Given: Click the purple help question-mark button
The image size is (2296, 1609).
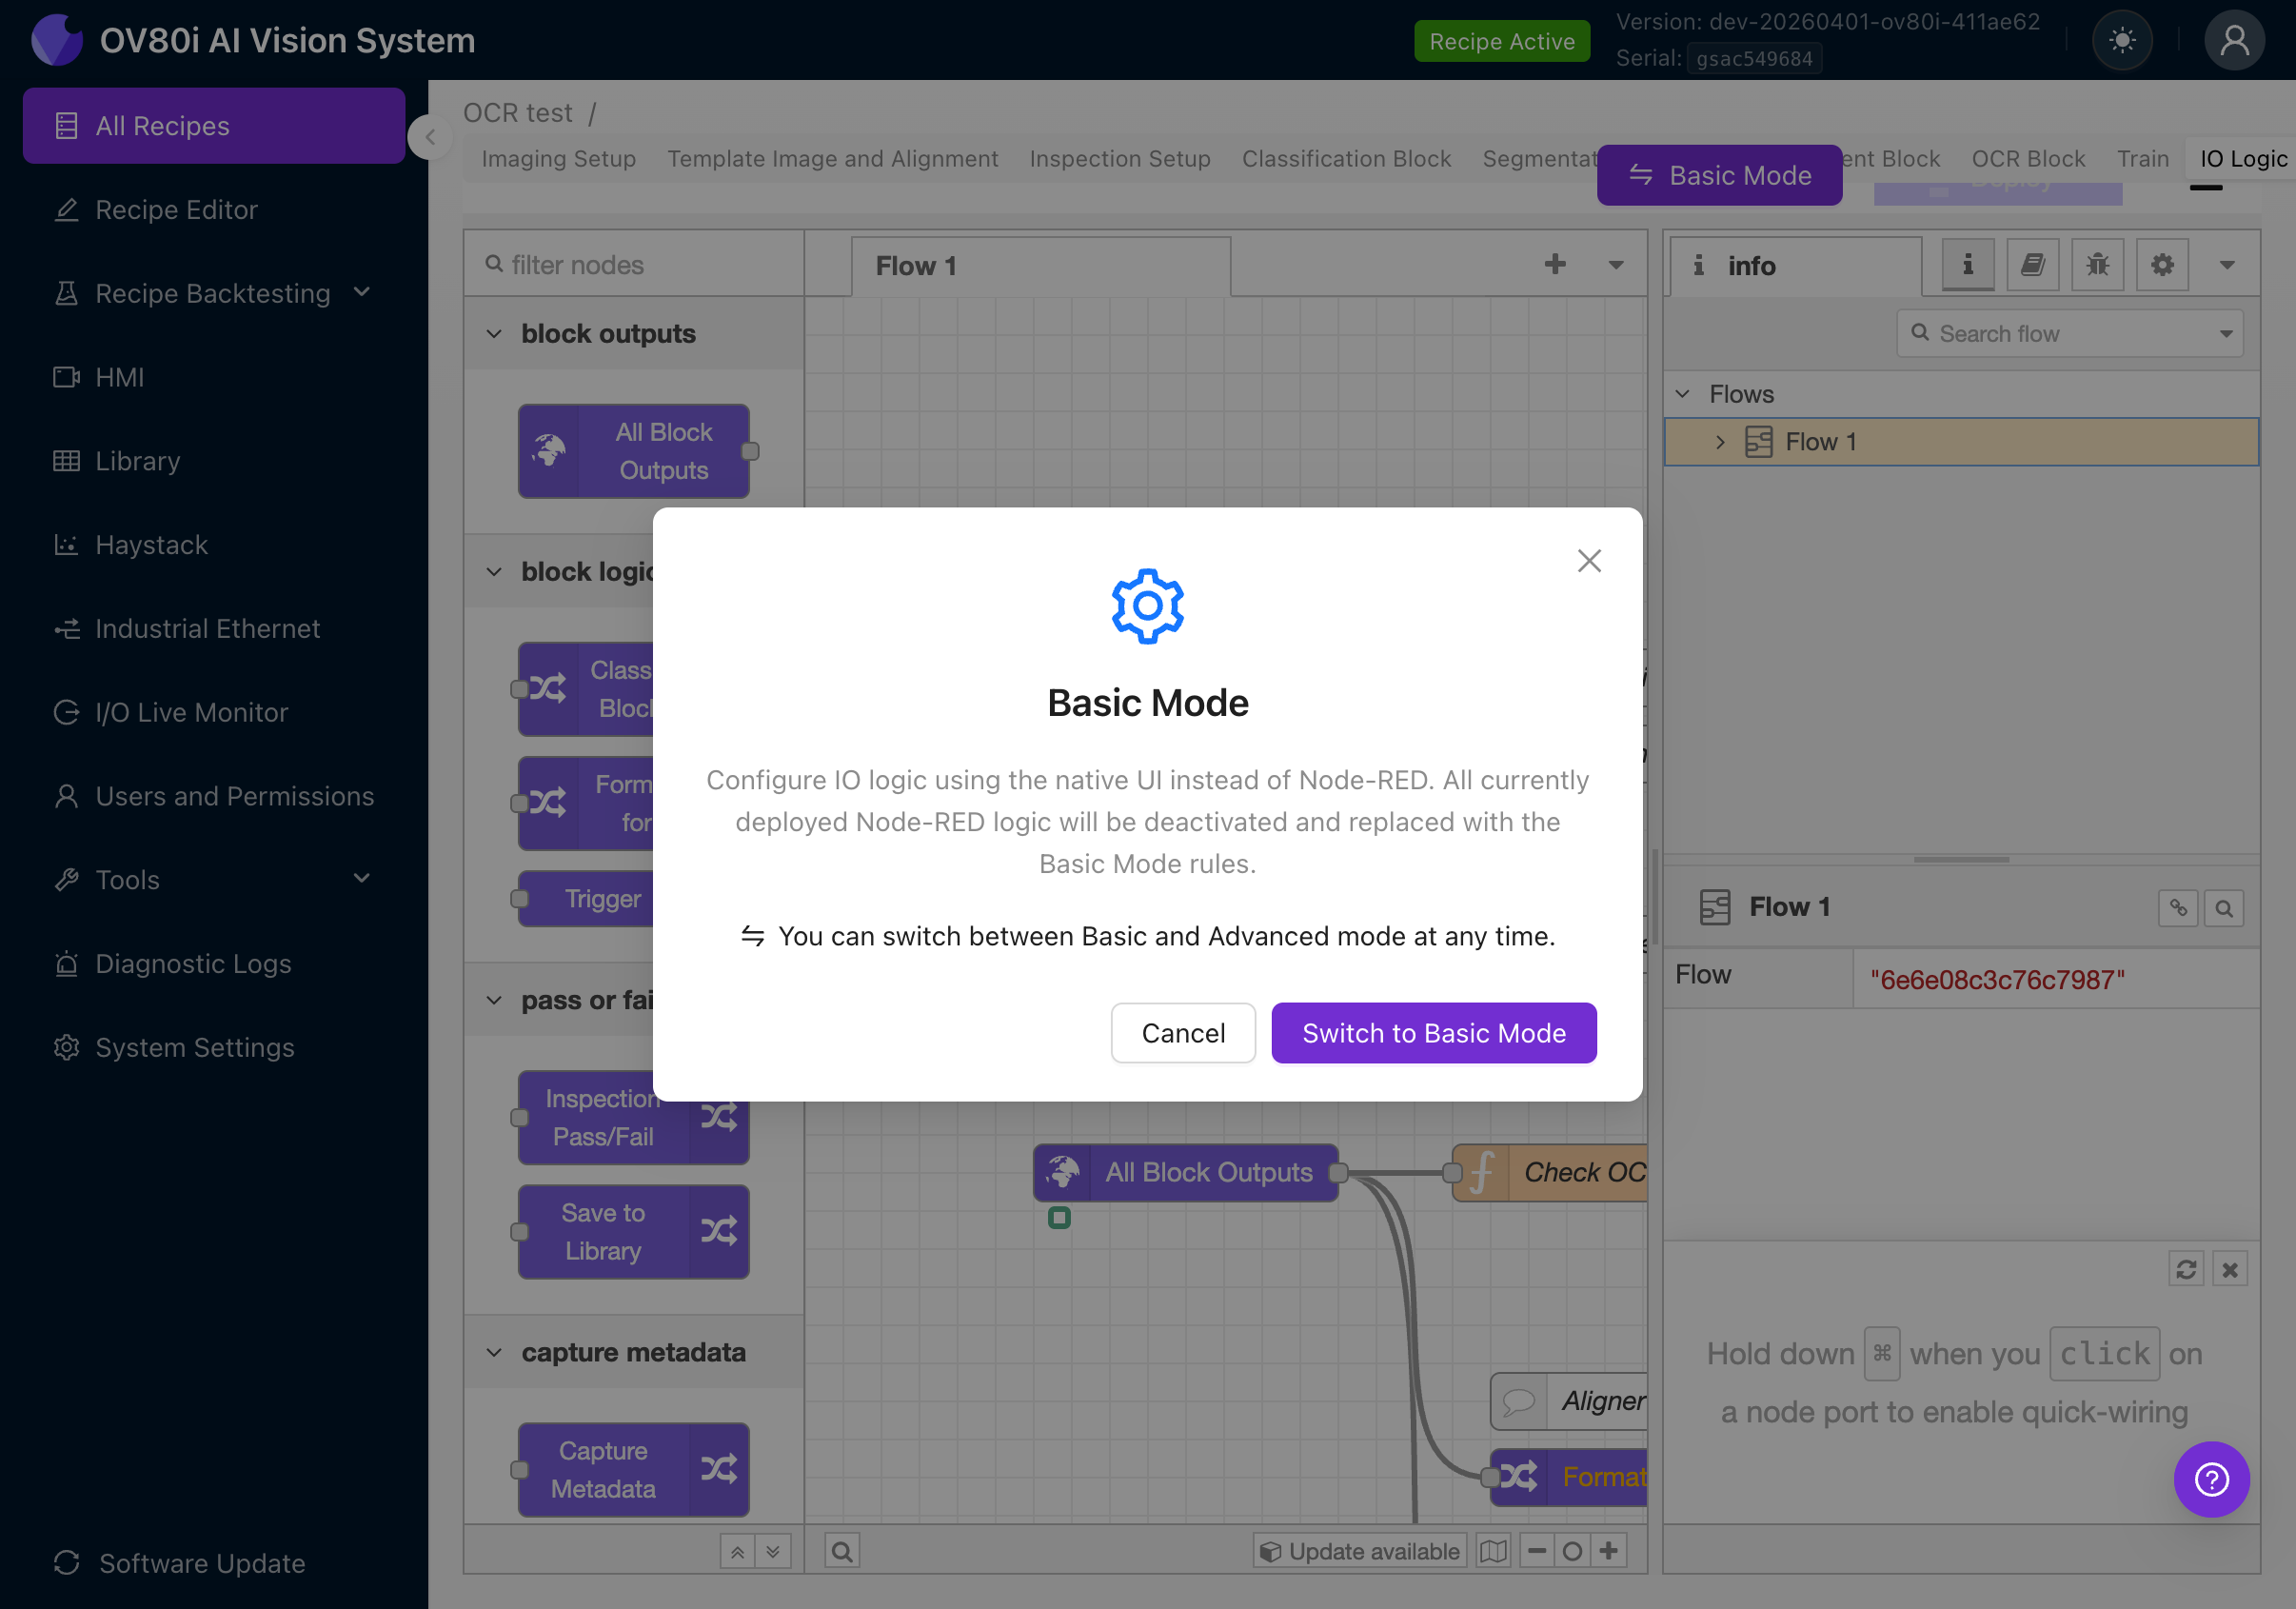Looking at the screenshot, I should (x=2211, y=1479).
